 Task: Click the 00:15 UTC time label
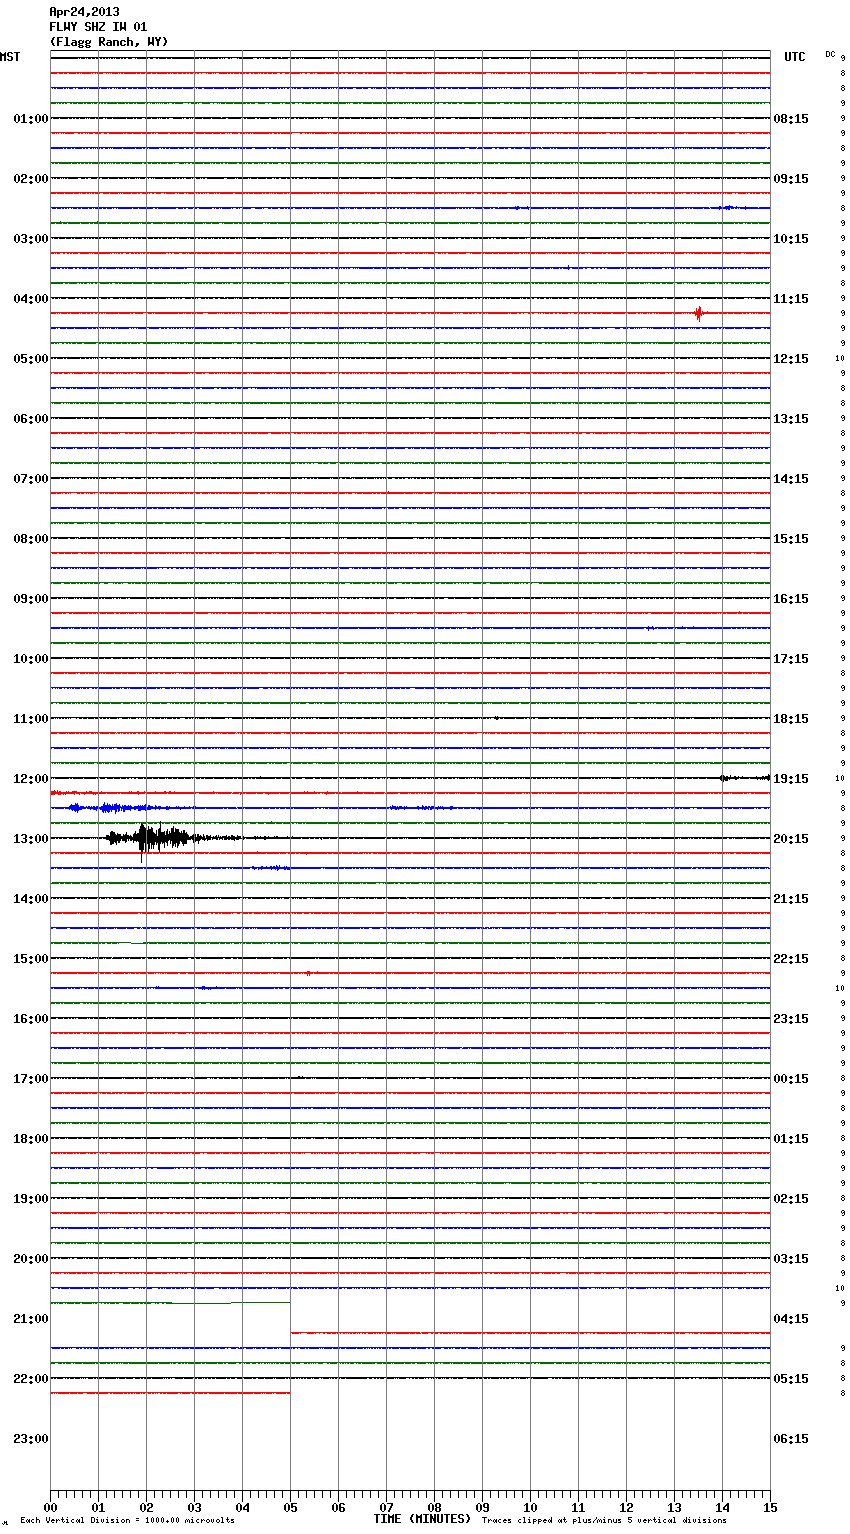791,1079
